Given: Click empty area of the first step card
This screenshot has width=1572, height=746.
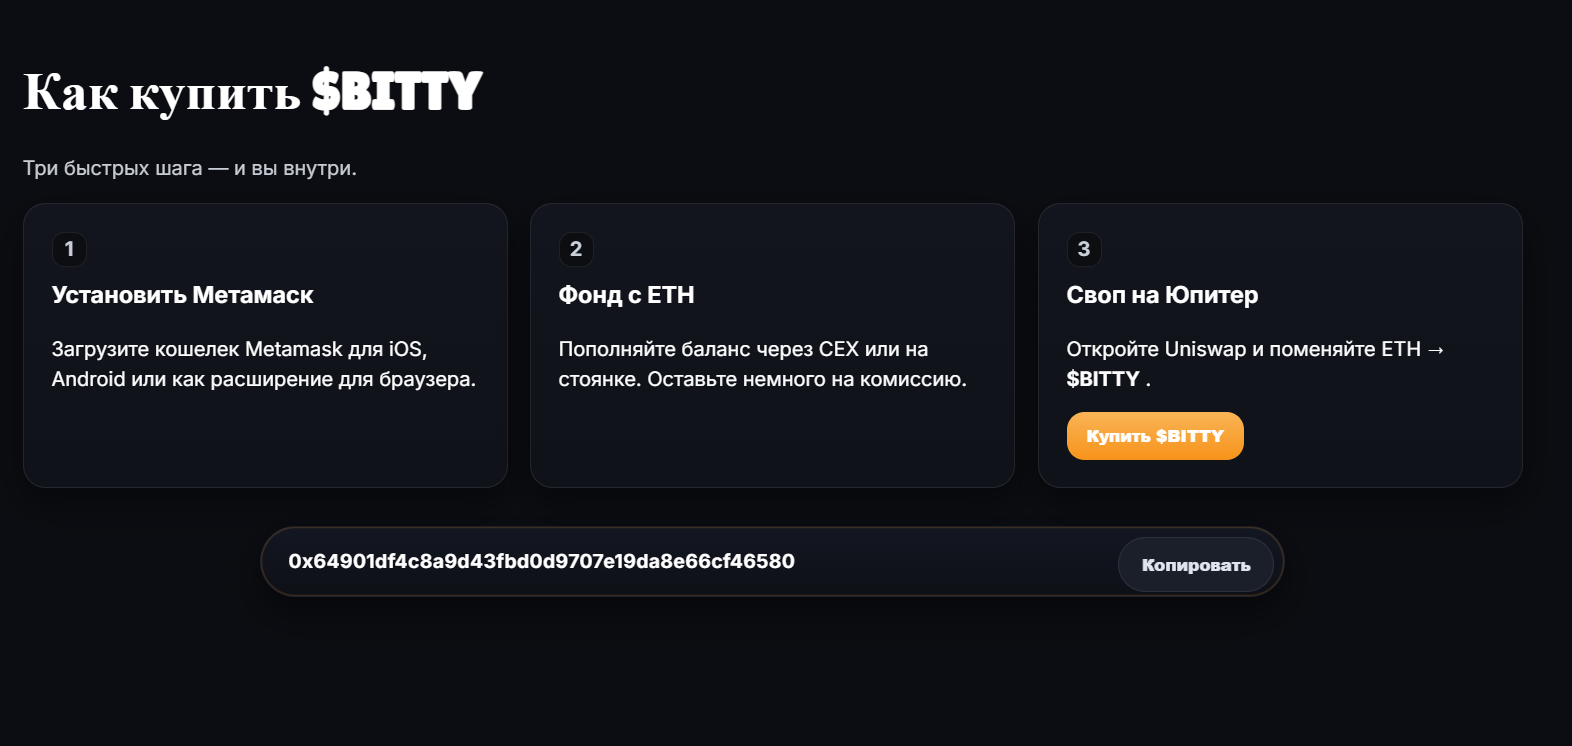Looking at the screenshot, I should (x=265, y=445).
